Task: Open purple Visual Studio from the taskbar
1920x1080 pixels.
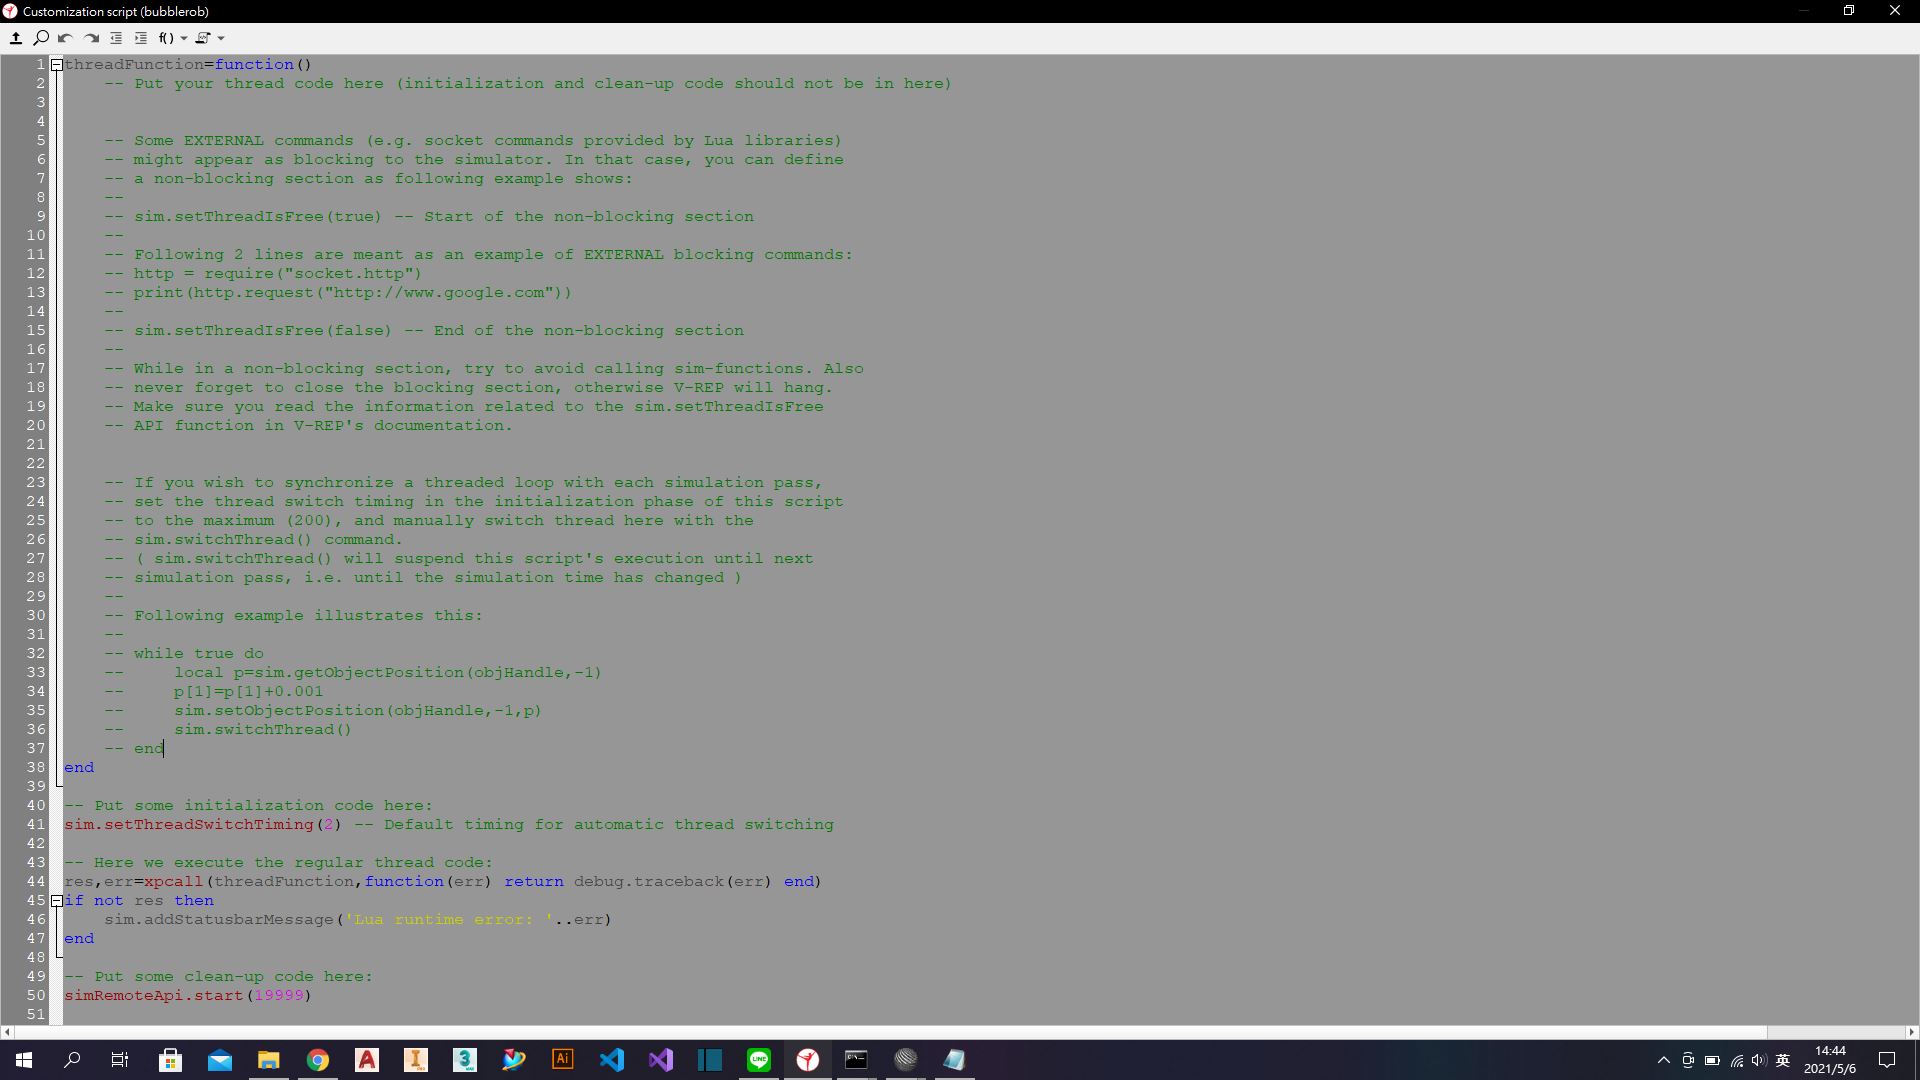Action: 661,1060
